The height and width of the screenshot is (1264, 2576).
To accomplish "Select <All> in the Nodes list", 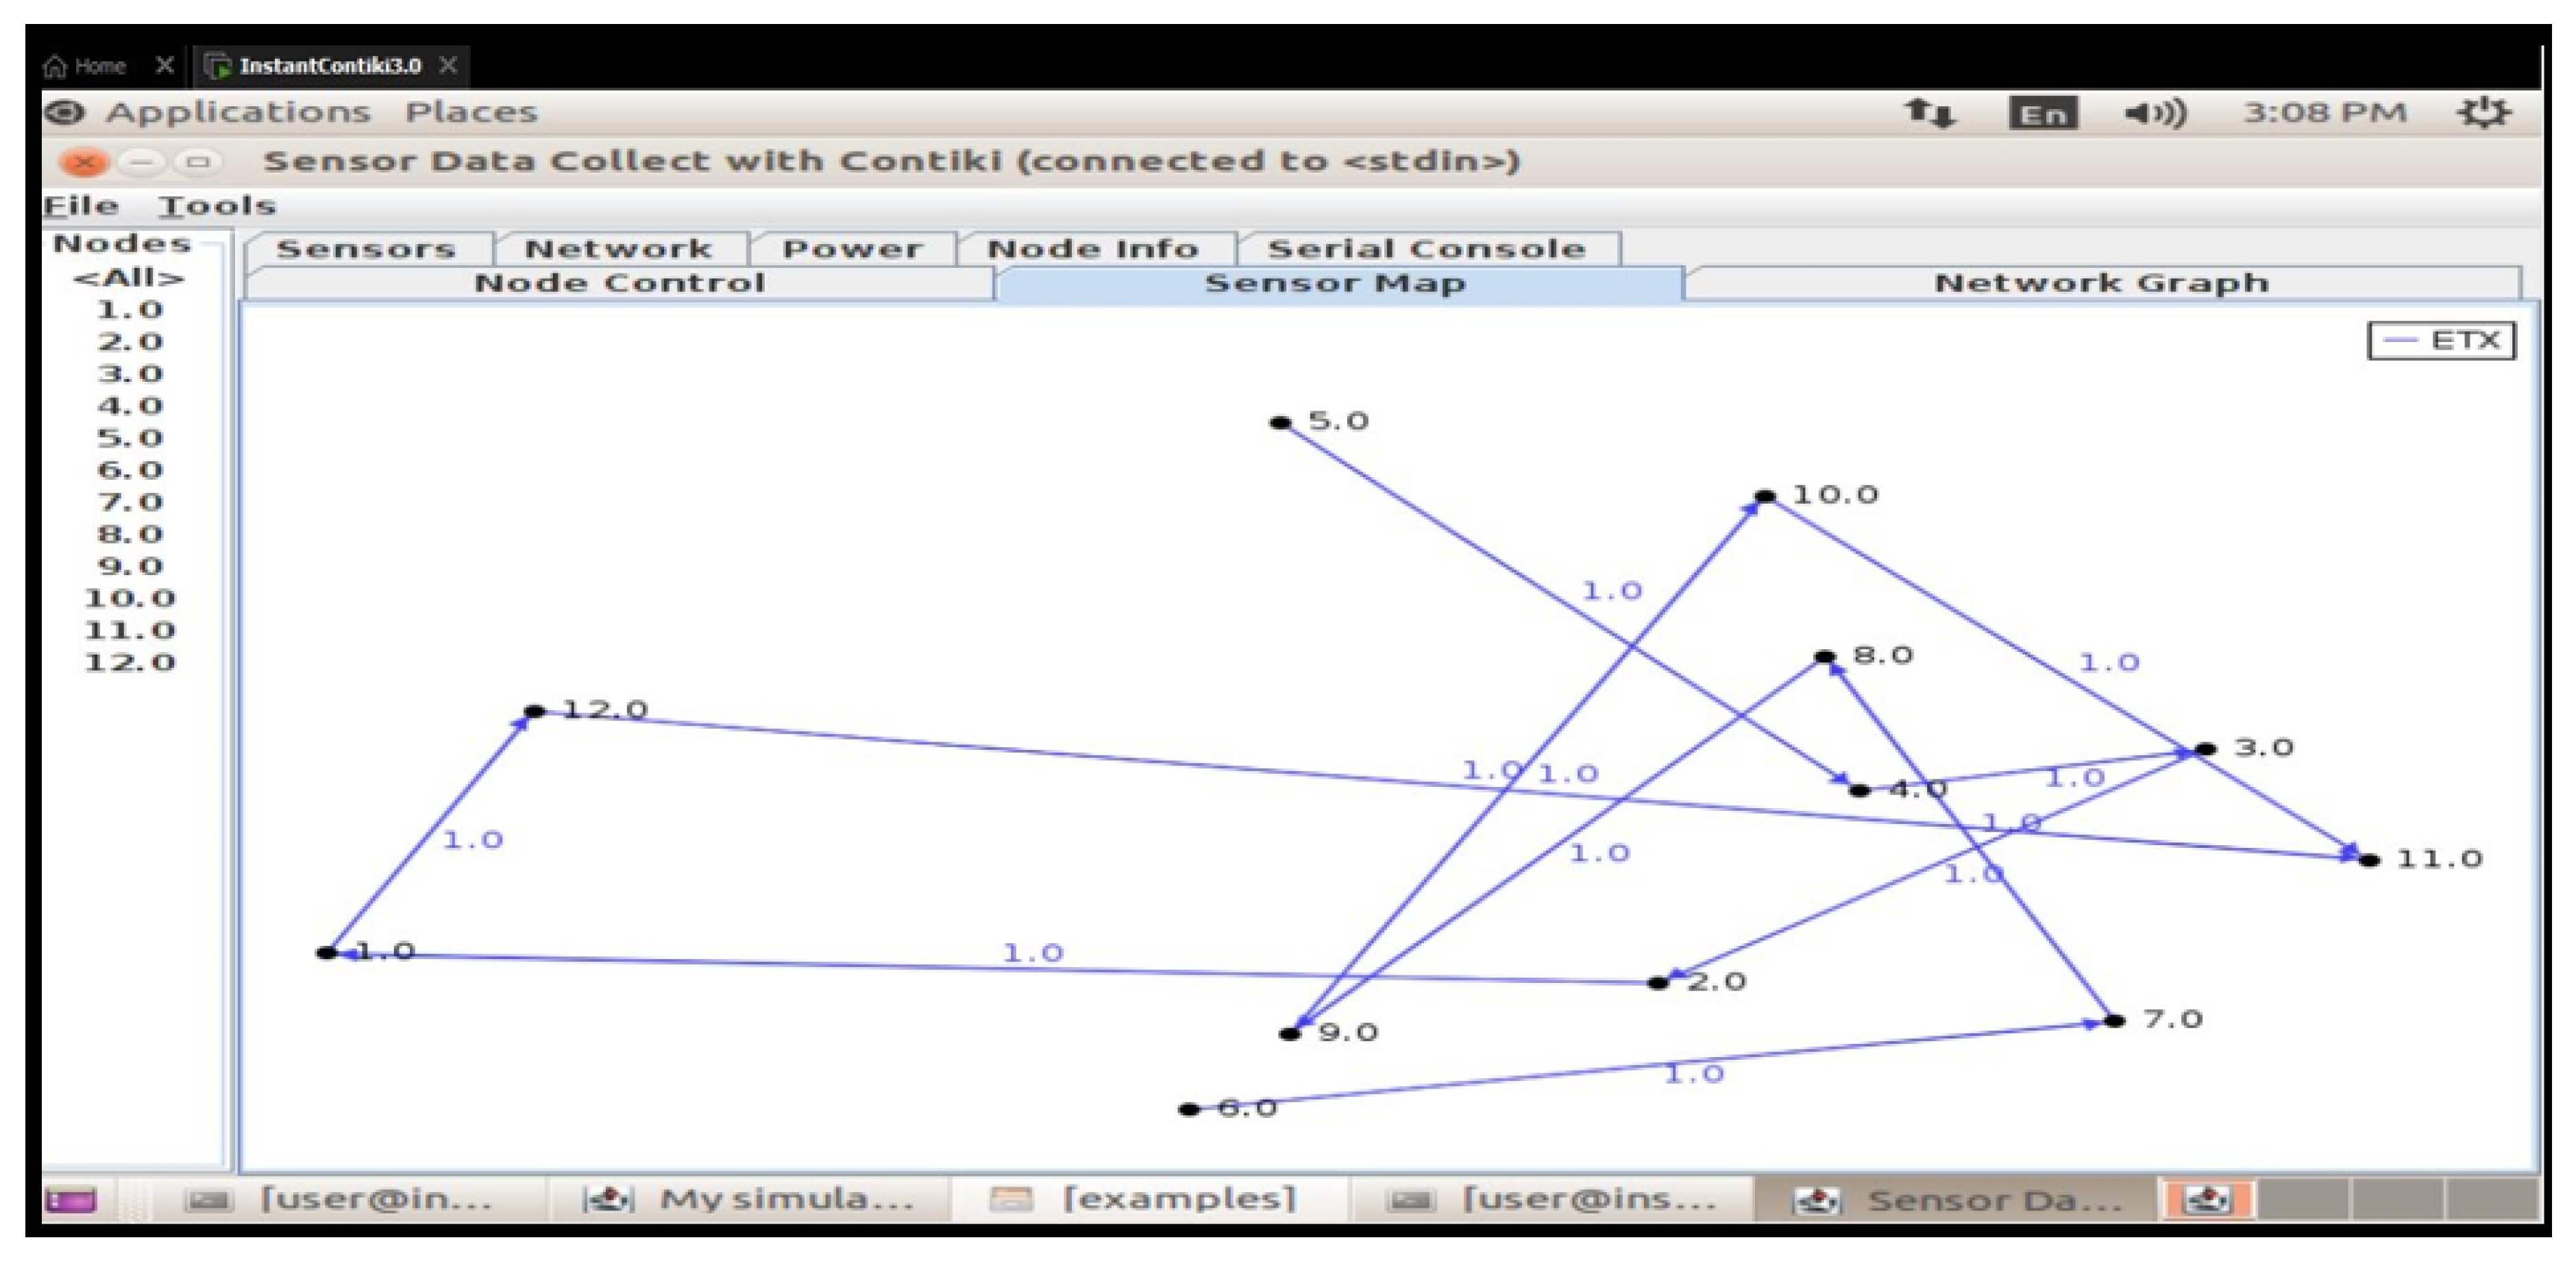I will (129, 278).
